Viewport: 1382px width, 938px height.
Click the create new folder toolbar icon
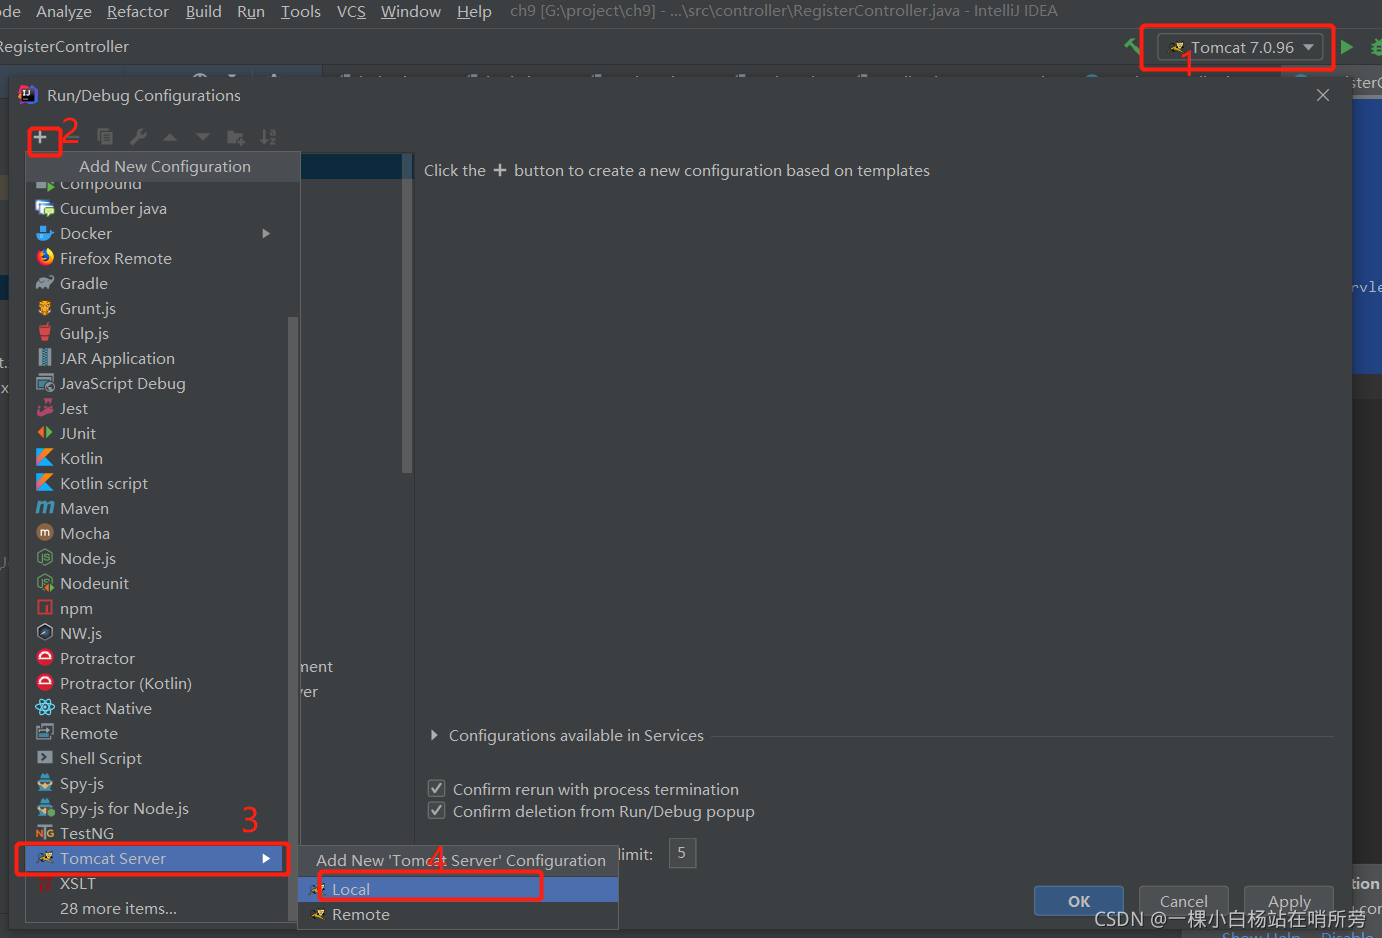pos(236,137)
